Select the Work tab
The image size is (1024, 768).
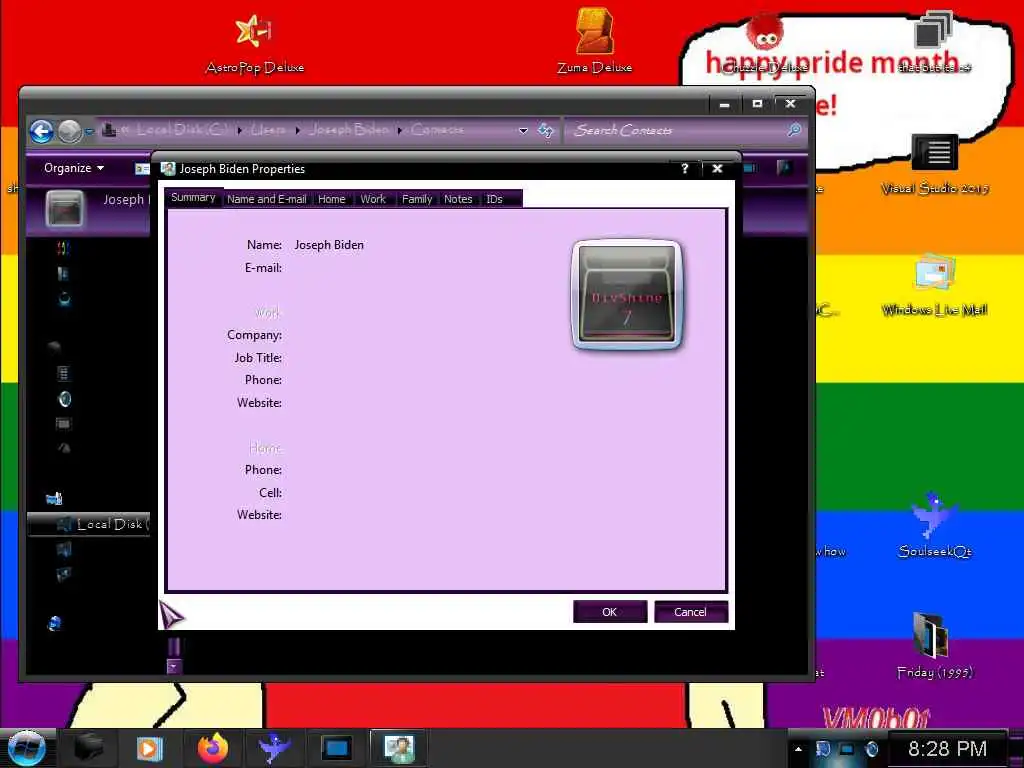pyautogui.click(x=373, y=199)
